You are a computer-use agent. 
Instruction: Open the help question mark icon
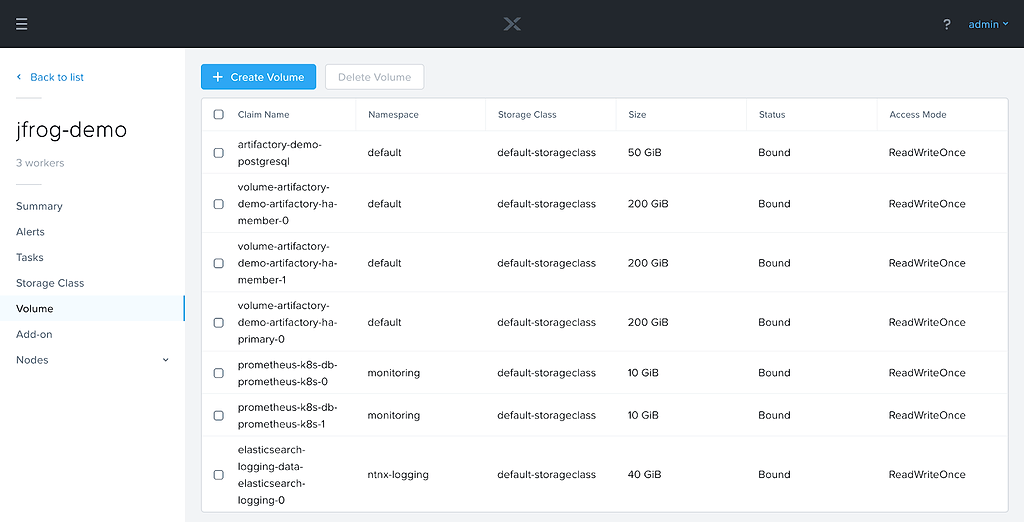pyautogui.click(x=946, y=24)
